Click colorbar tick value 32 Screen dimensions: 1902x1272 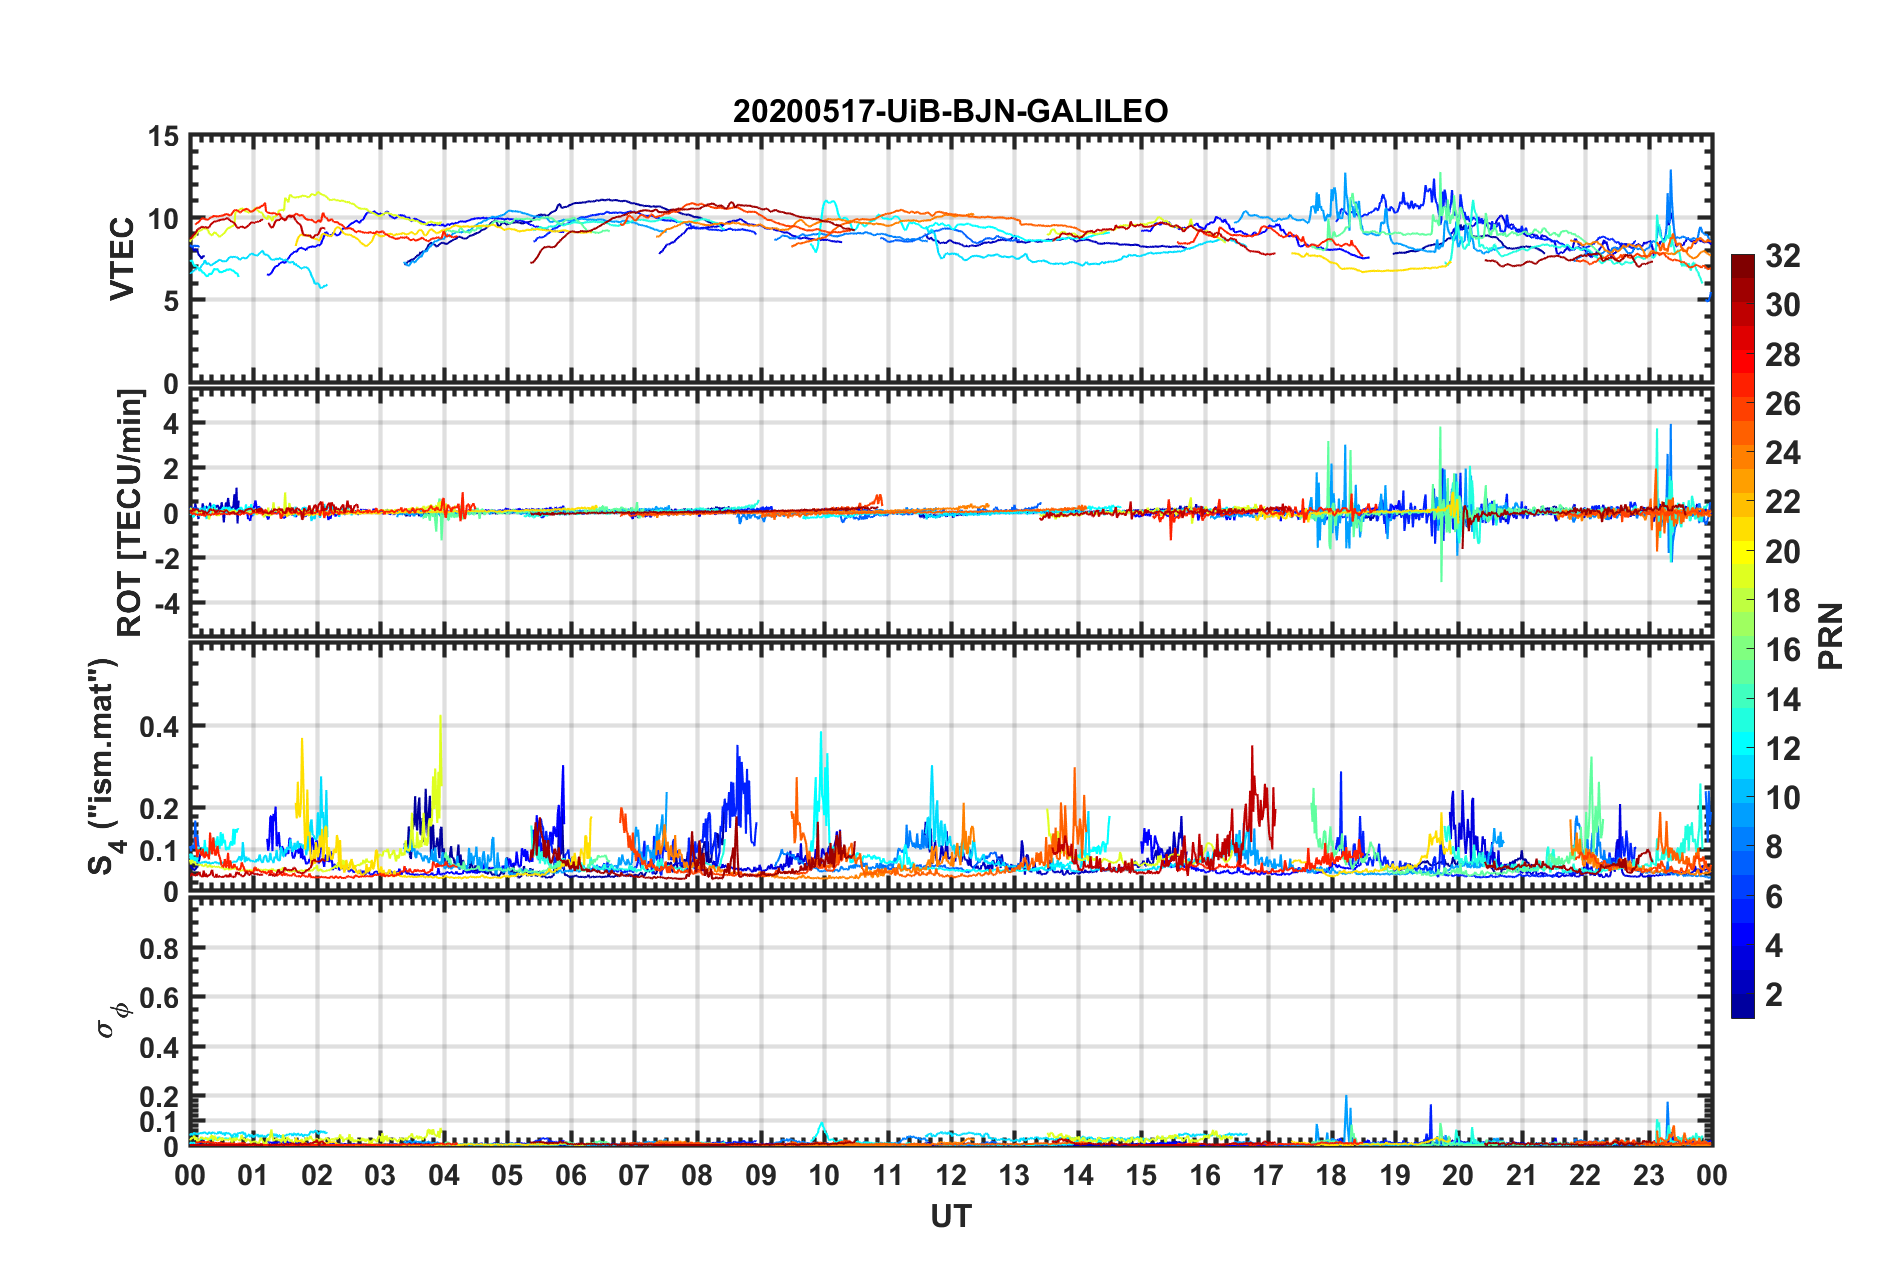pos(1783,256)
